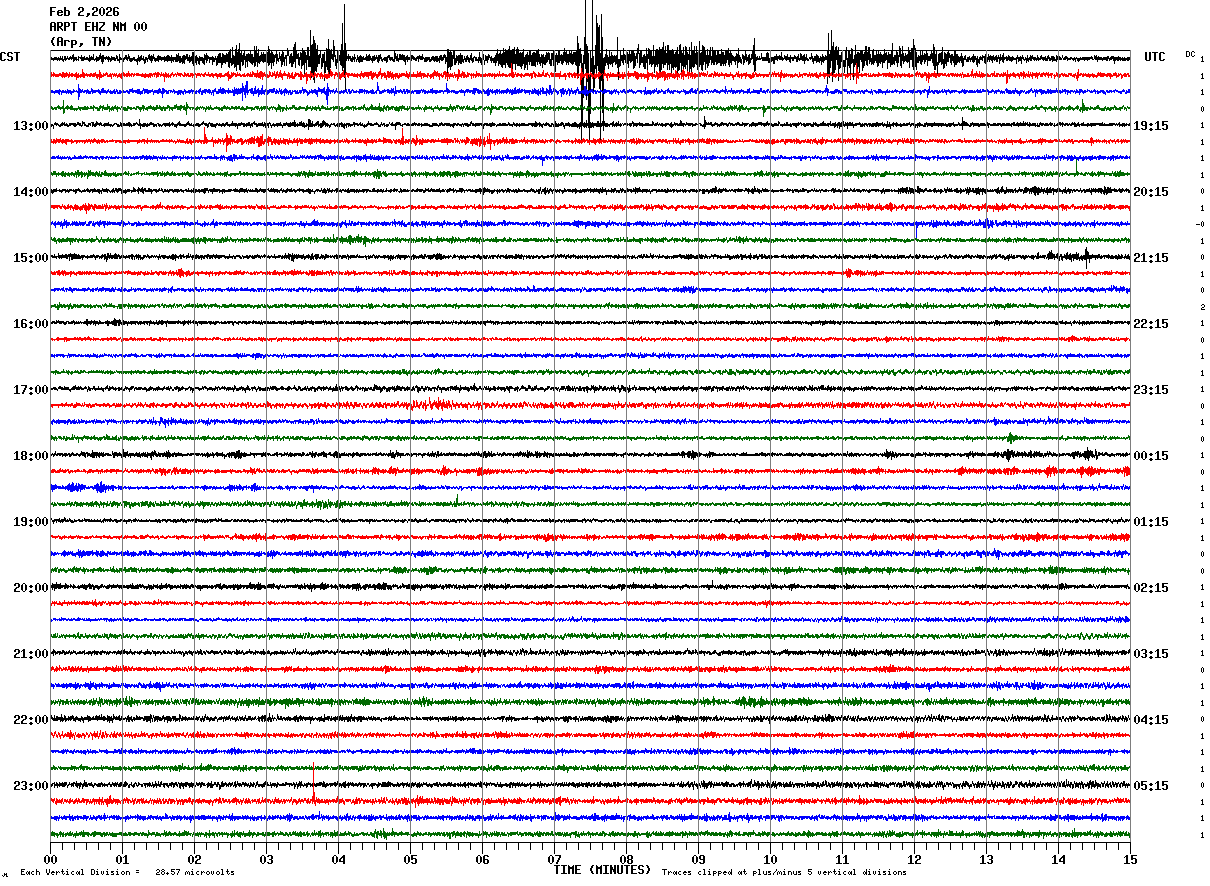Pick minute tick '01' on the bottom axis
This screenshot has height=886, width=1210.
pos(122,859)
